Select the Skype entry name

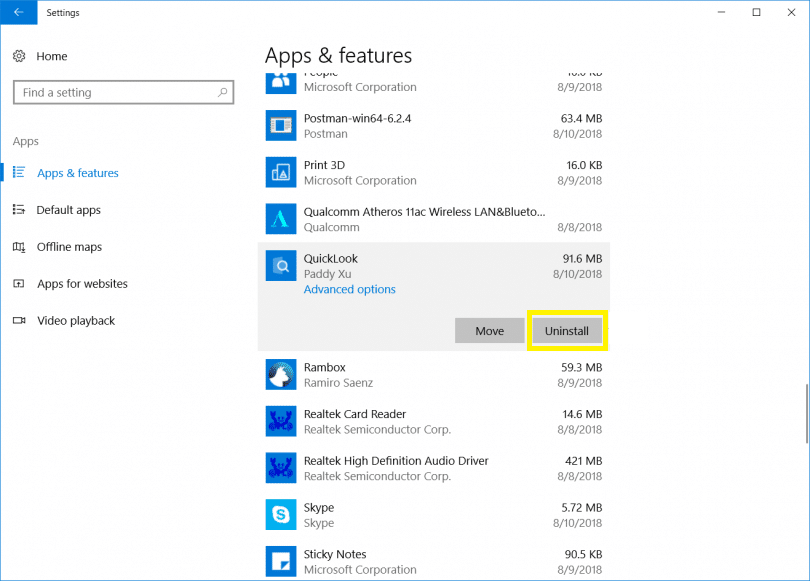[319, 508]
